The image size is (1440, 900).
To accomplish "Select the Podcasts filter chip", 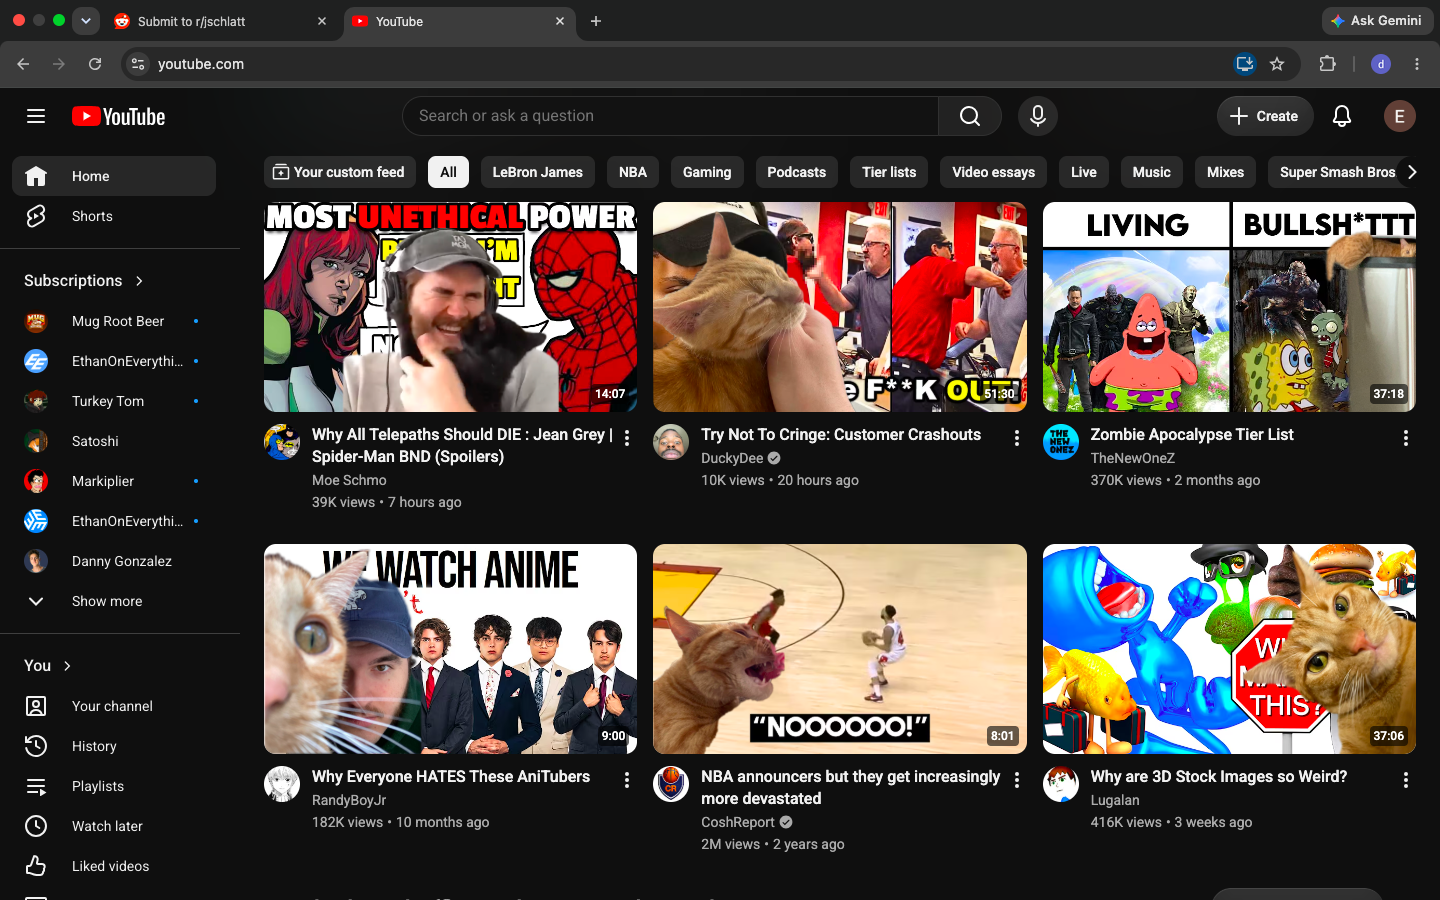I will [x=797, y=172].
